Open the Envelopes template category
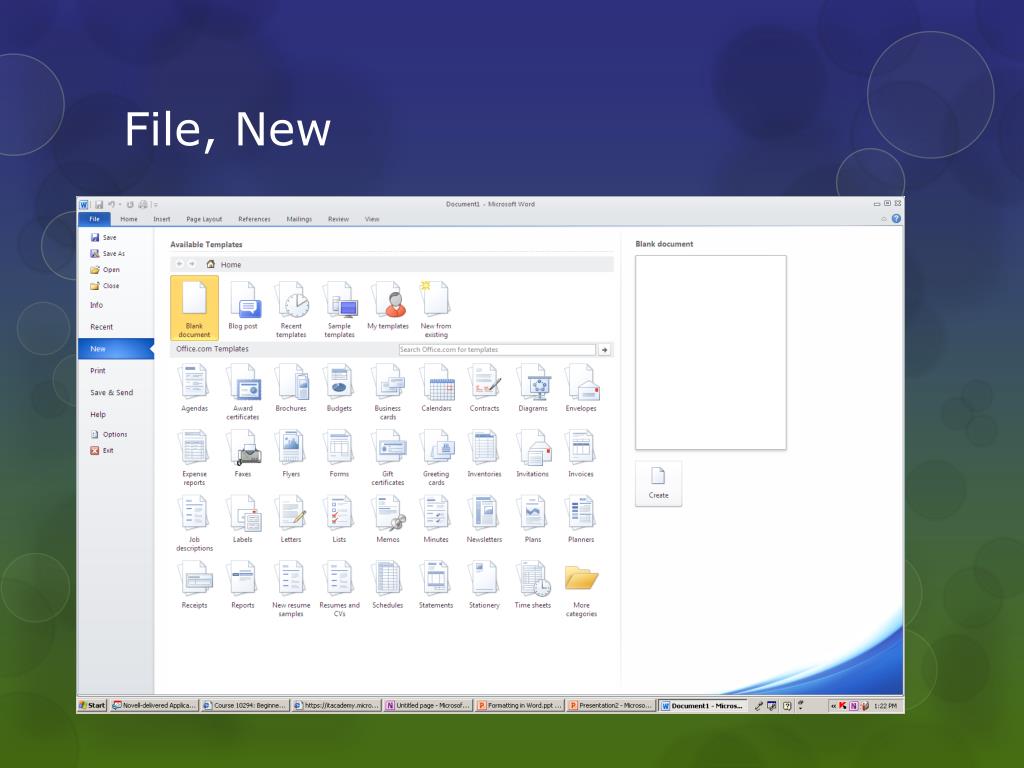 pyautogui.click(x=581, y=388)
